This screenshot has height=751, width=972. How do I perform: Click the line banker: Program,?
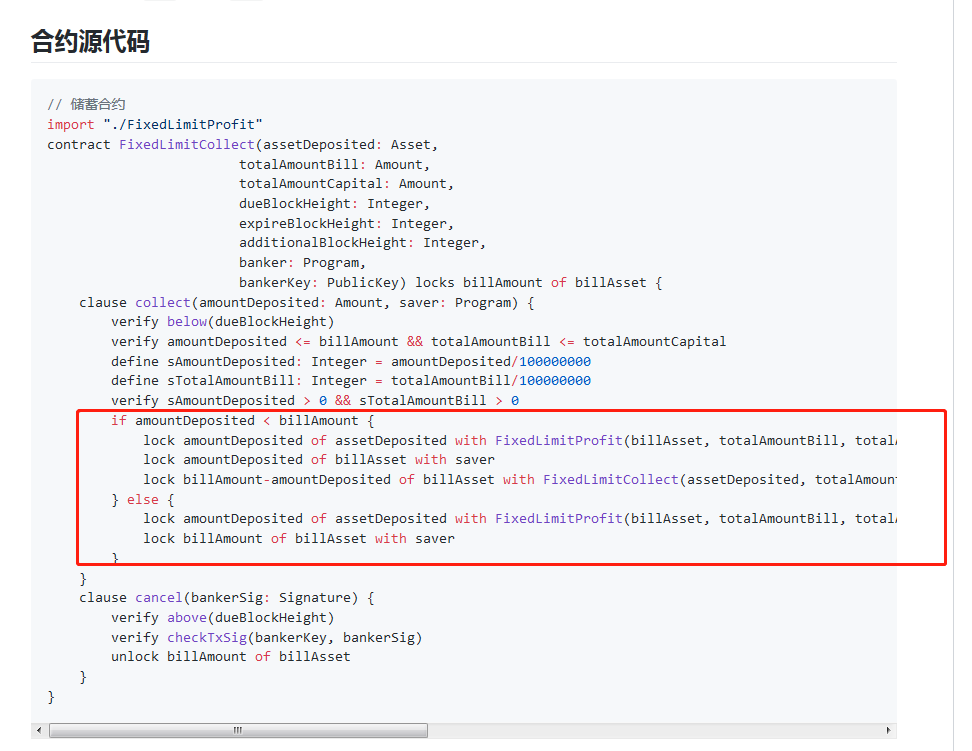pyautogui.click(x=303, y=262)
